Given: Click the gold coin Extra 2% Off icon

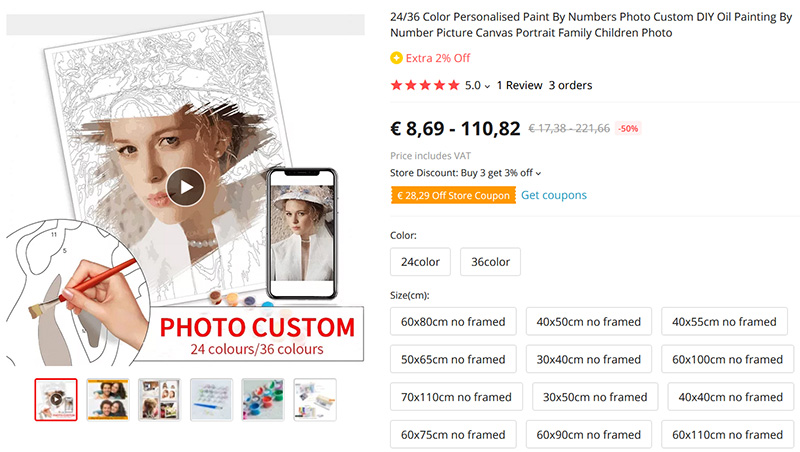Looking at the screenshot, I should click(397, 58).
